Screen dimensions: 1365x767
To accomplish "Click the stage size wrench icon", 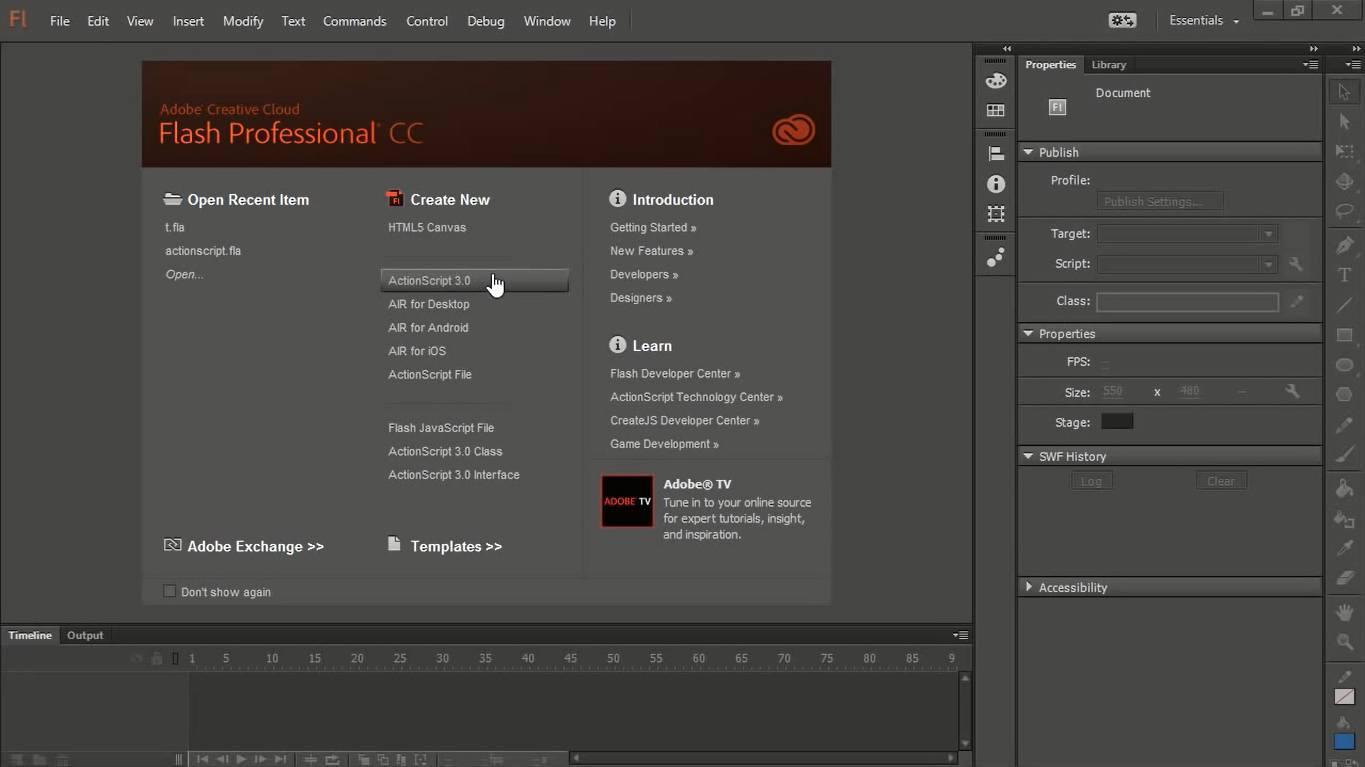I will 1292,392.
